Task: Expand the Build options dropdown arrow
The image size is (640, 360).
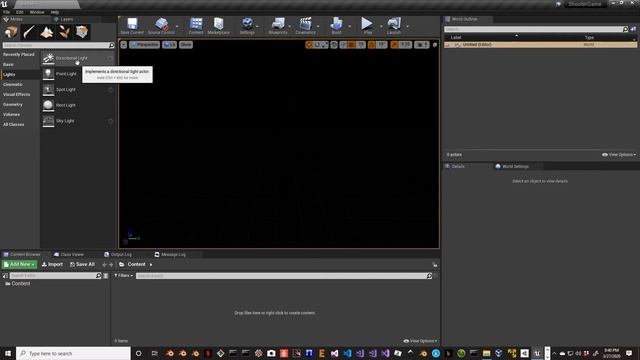Action: (350, 27)
